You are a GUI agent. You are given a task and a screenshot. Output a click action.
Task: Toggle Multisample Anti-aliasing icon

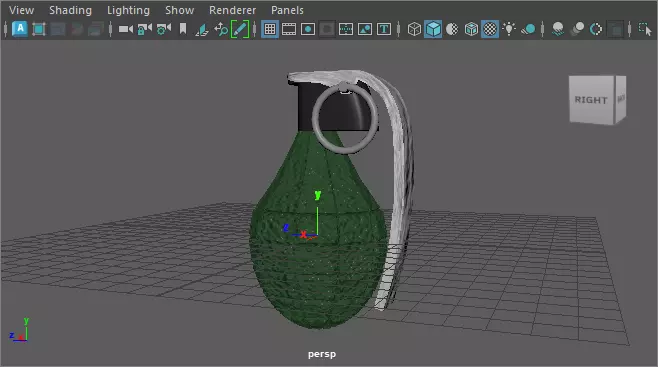tap(596, 29)
